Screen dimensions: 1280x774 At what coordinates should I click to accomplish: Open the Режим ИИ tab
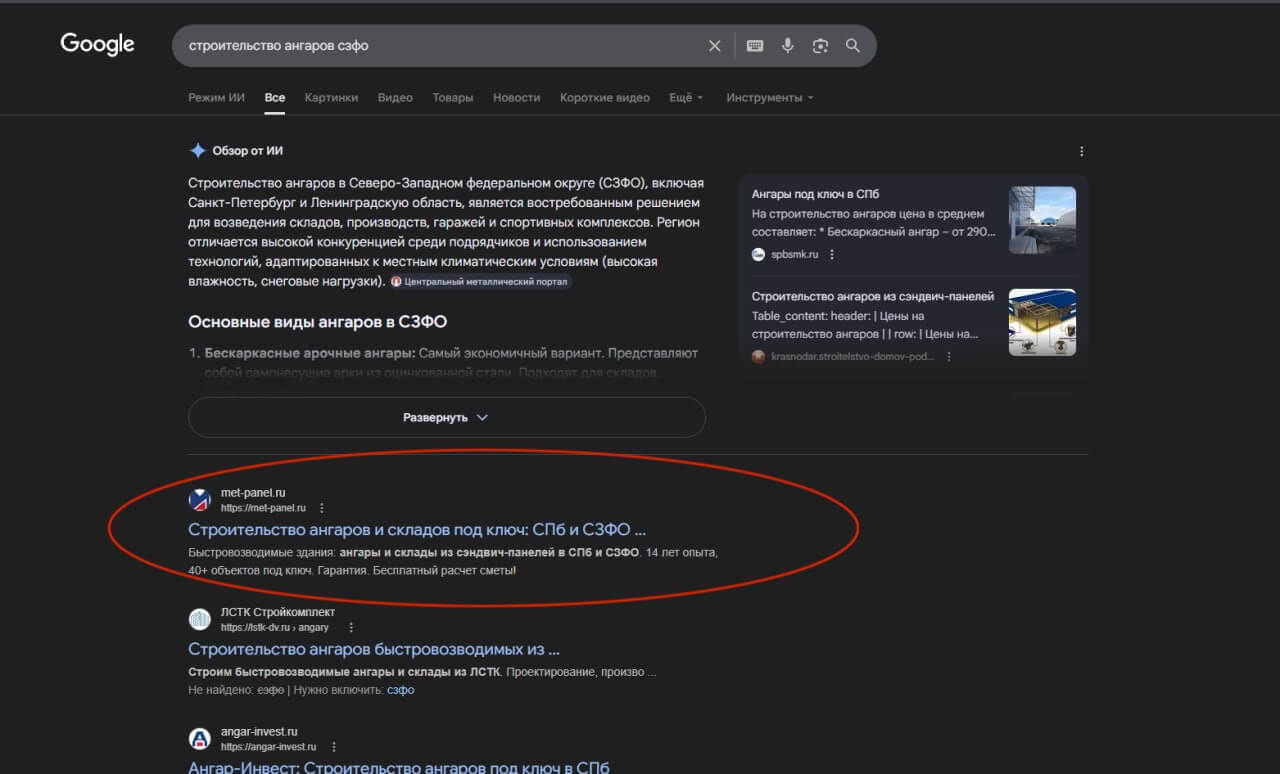pos(216,97)
